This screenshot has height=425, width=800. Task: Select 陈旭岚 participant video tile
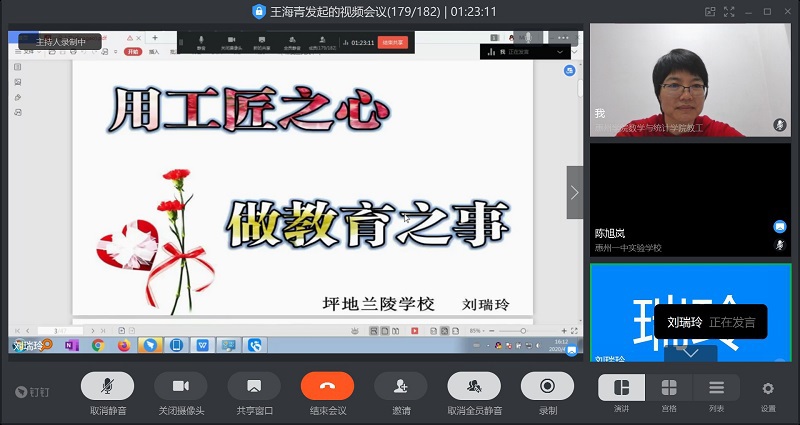[688, 198]
